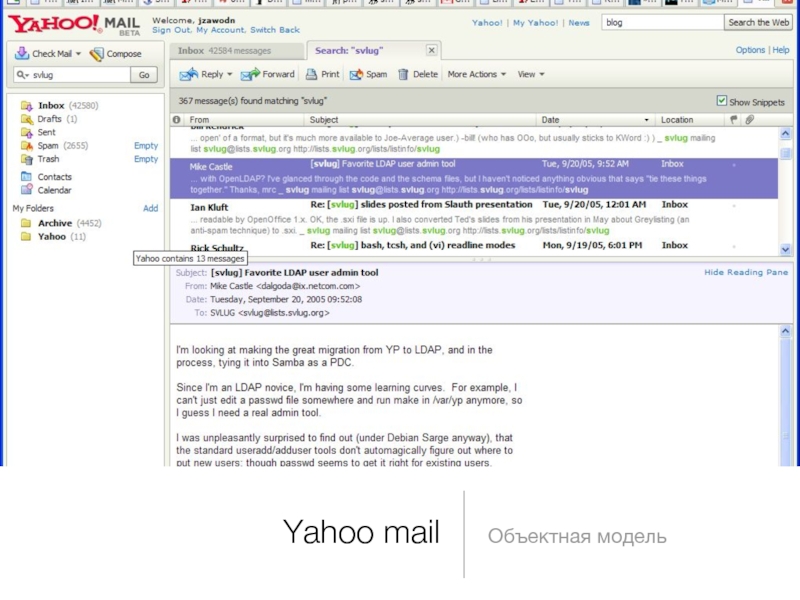Mark message as Spam
800x600 pixels.
pyautogui.click(x=368, y=74)
